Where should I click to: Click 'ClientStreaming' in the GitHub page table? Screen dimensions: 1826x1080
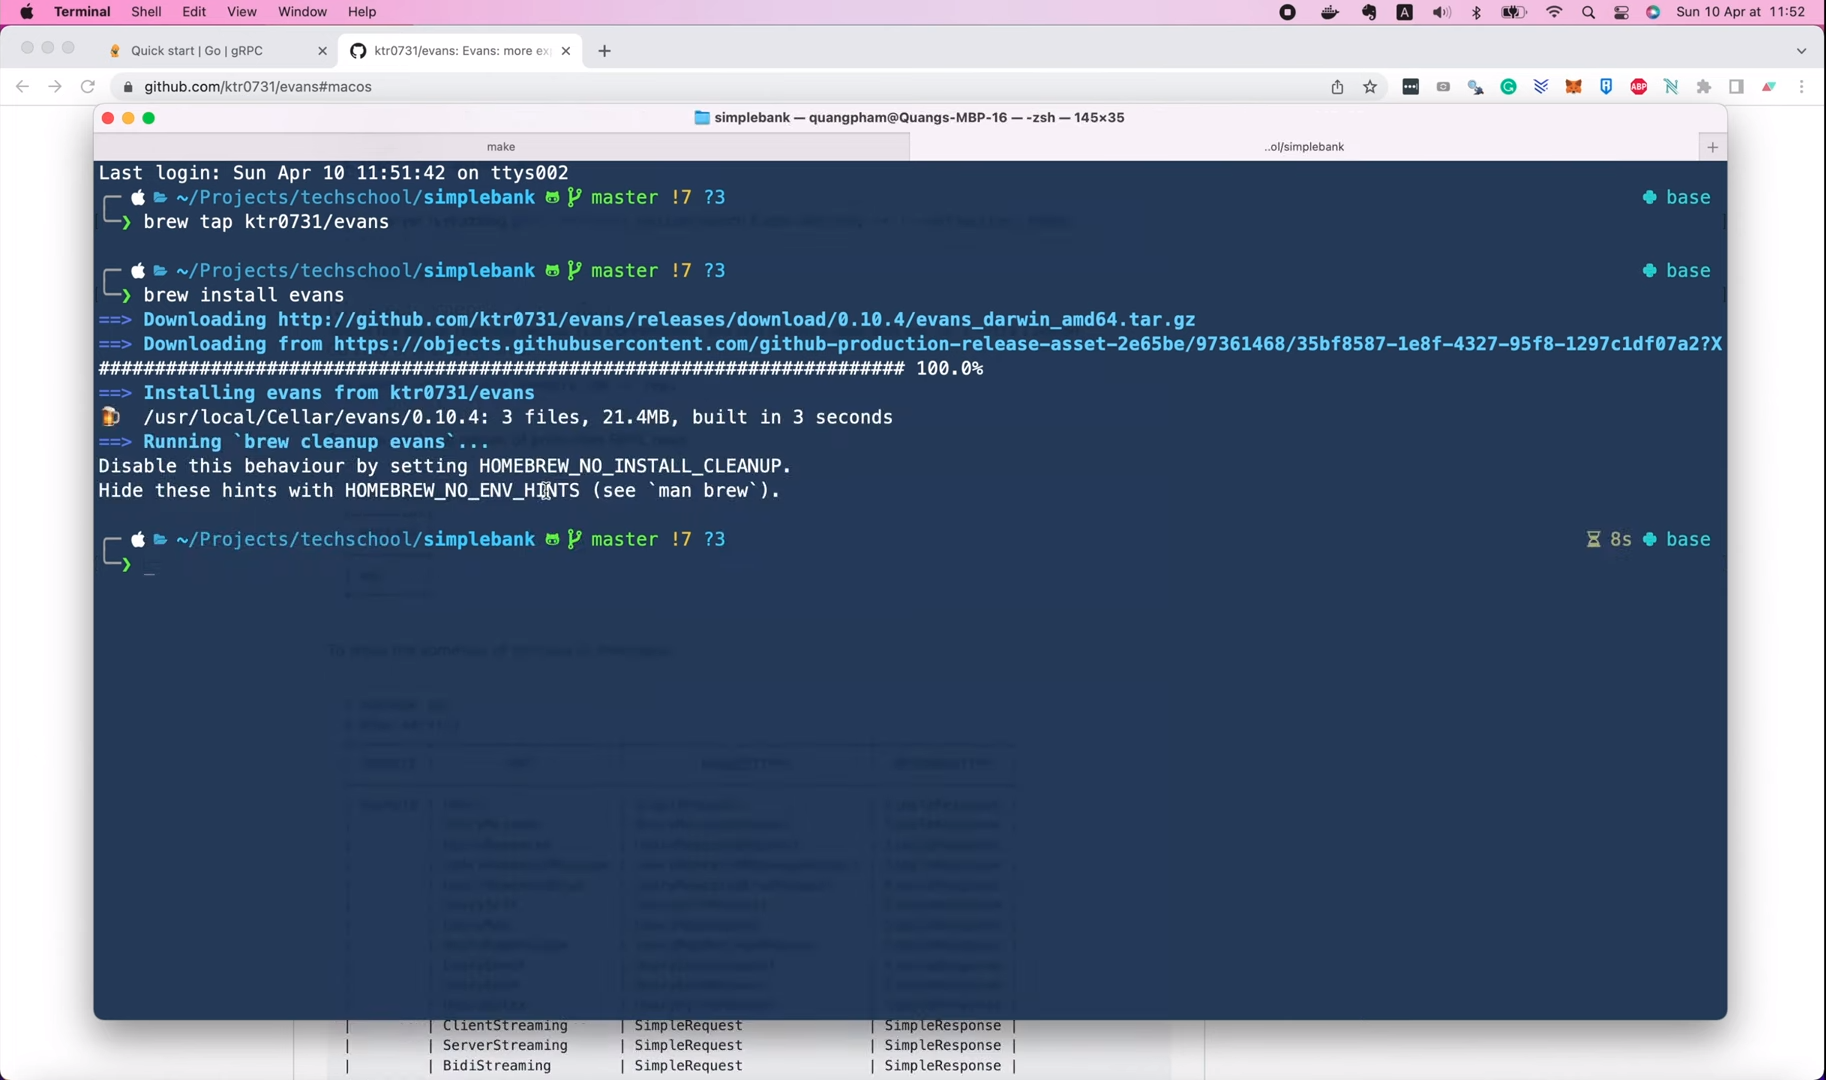coord(505,1026)
